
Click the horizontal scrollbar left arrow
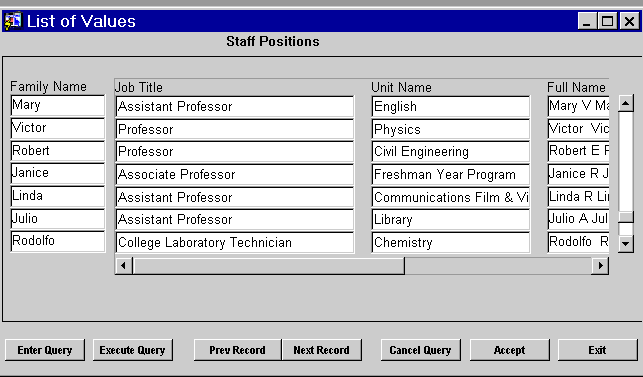pos(123,266)
